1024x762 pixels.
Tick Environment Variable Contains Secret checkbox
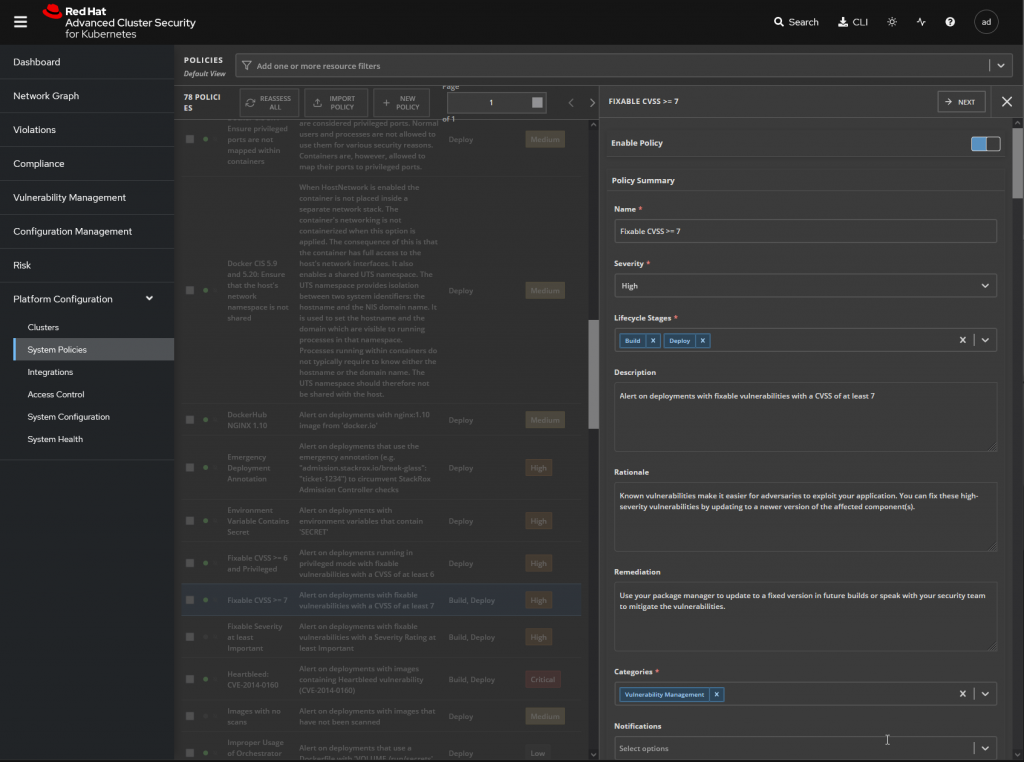tap(189, 521)
